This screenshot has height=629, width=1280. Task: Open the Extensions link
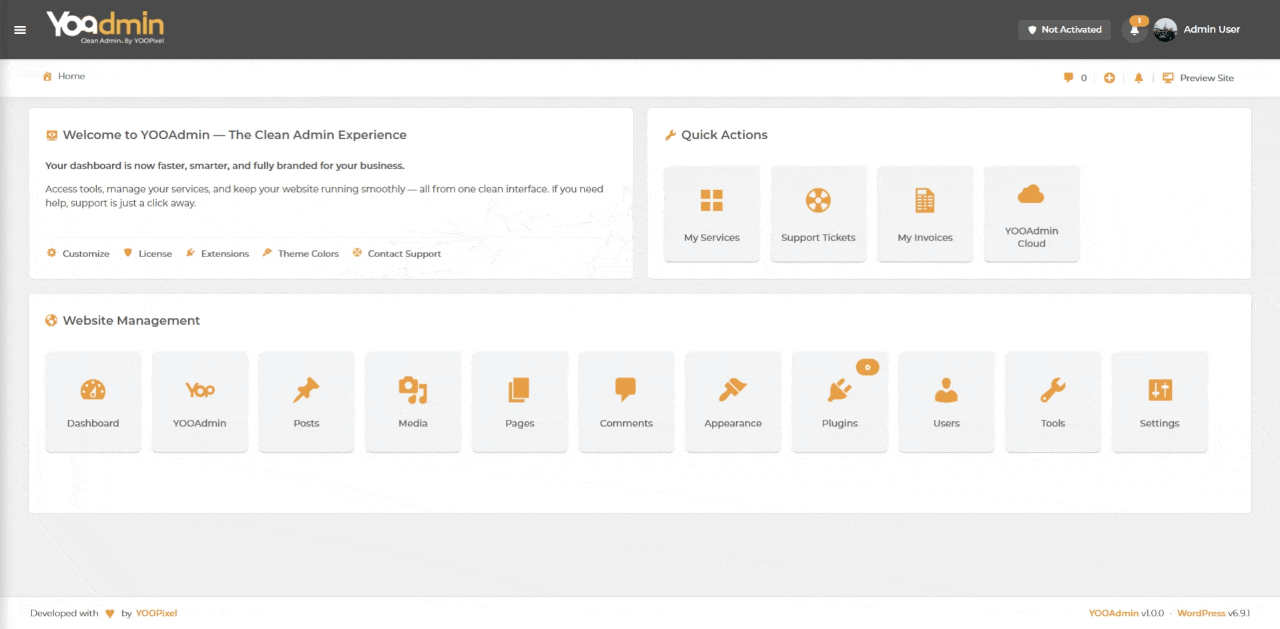tap(217, 253)
